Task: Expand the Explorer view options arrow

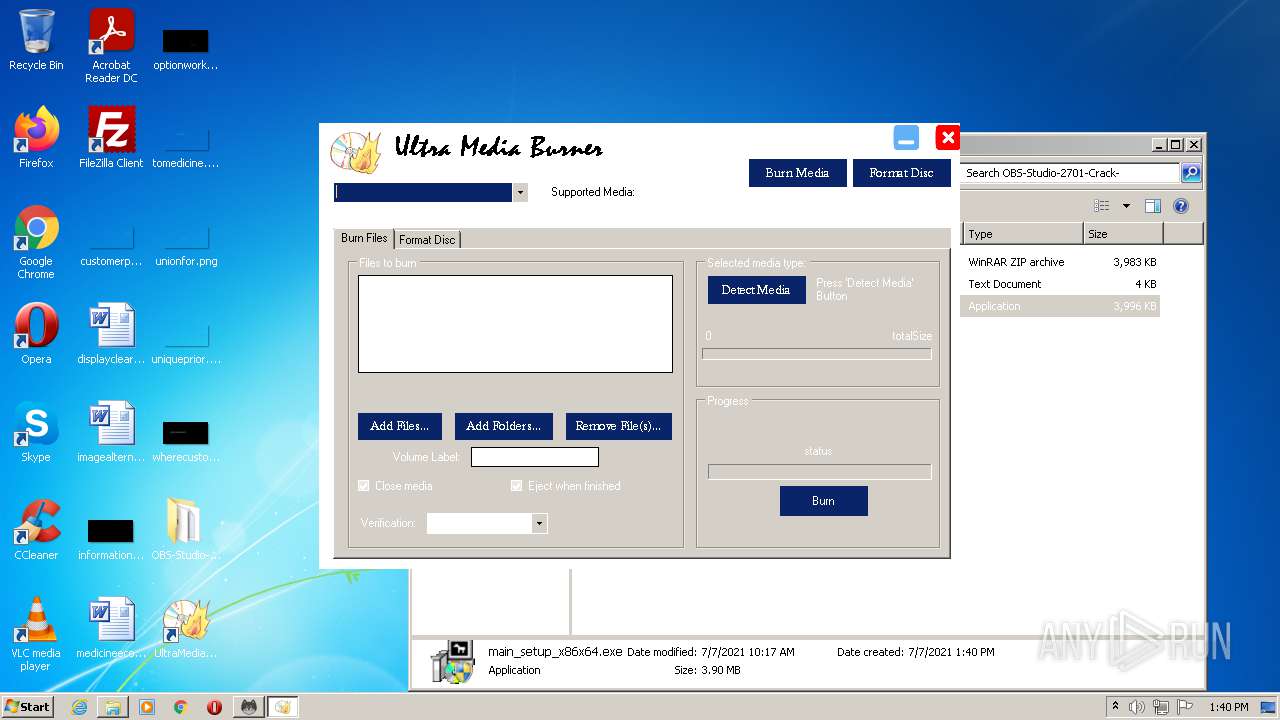Action: coord(1126,206)
